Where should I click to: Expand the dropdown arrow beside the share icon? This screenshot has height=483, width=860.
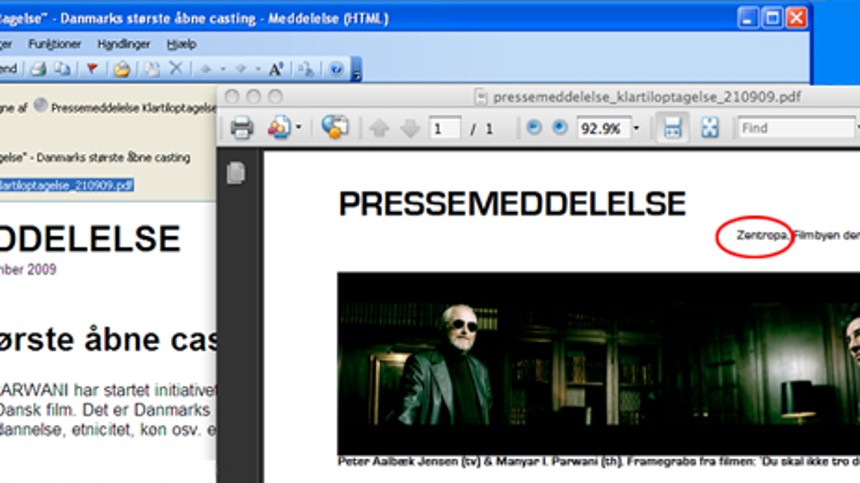[x=299, y=129]
